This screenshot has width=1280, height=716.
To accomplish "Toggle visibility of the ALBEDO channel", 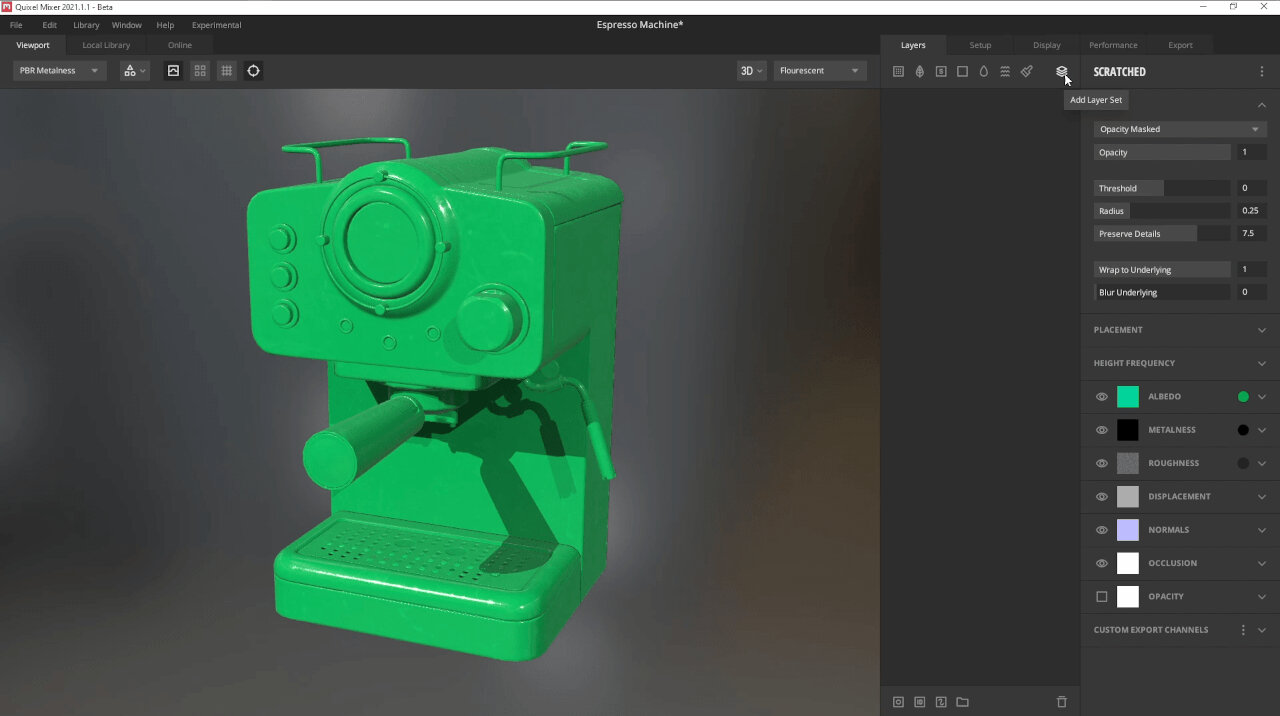I will click(x=1101, y=396).
